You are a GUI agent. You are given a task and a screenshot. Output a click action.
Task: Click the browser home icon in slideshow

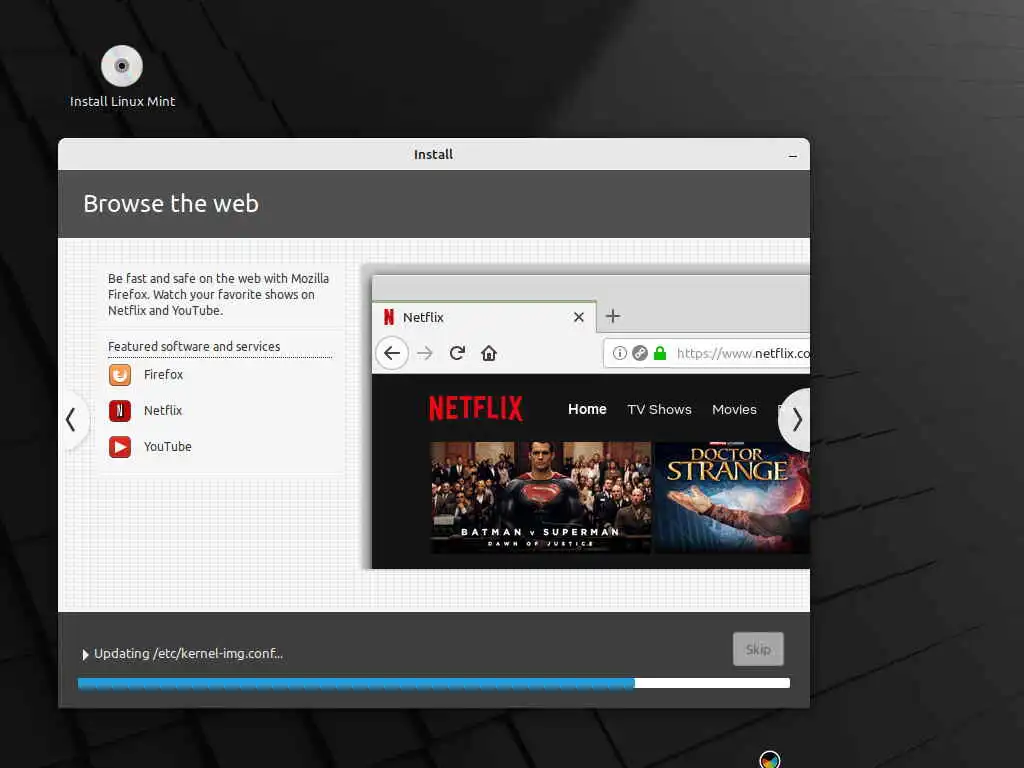(489, 353)
